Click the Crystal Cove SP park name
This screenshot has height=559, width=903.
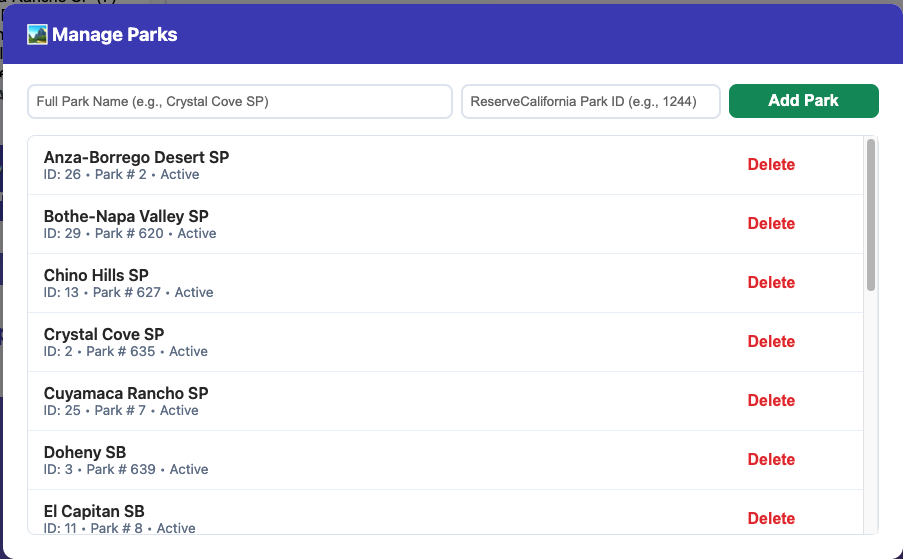point(104,335)
